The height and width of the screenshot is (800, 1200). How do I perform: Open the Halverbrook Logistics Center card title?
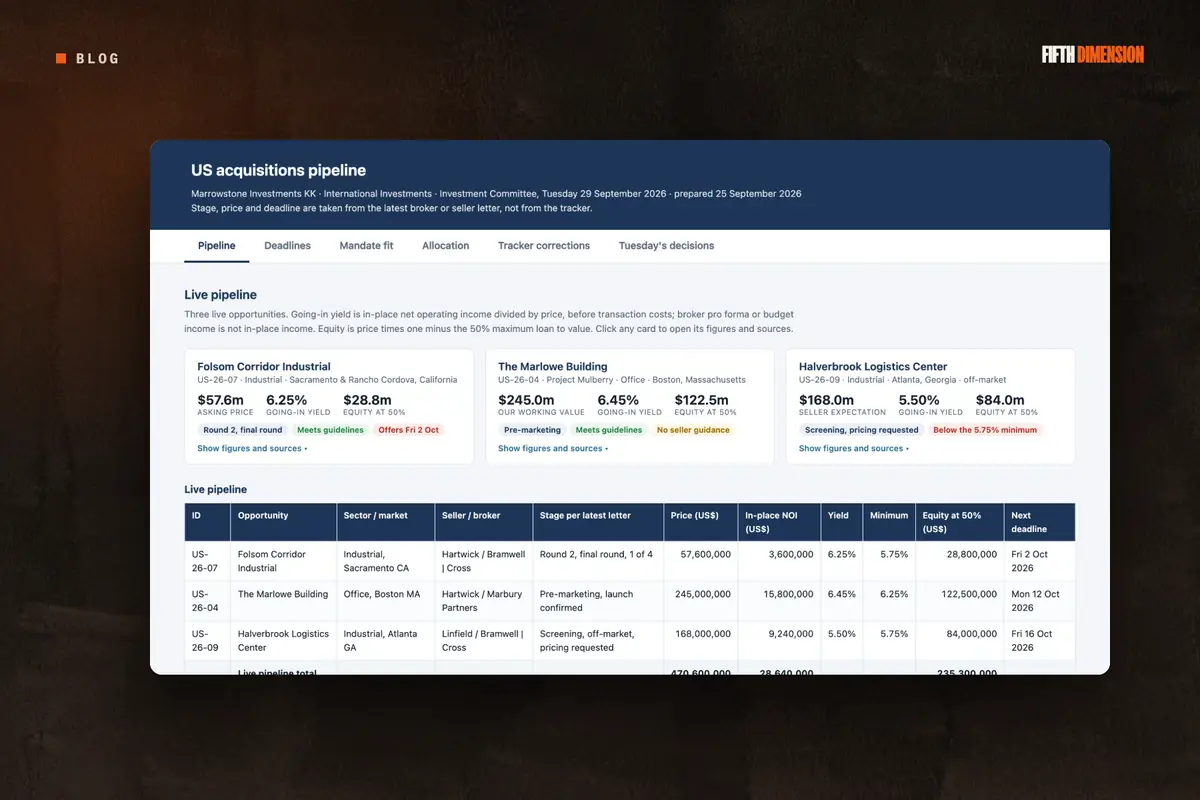pos(873,367)
